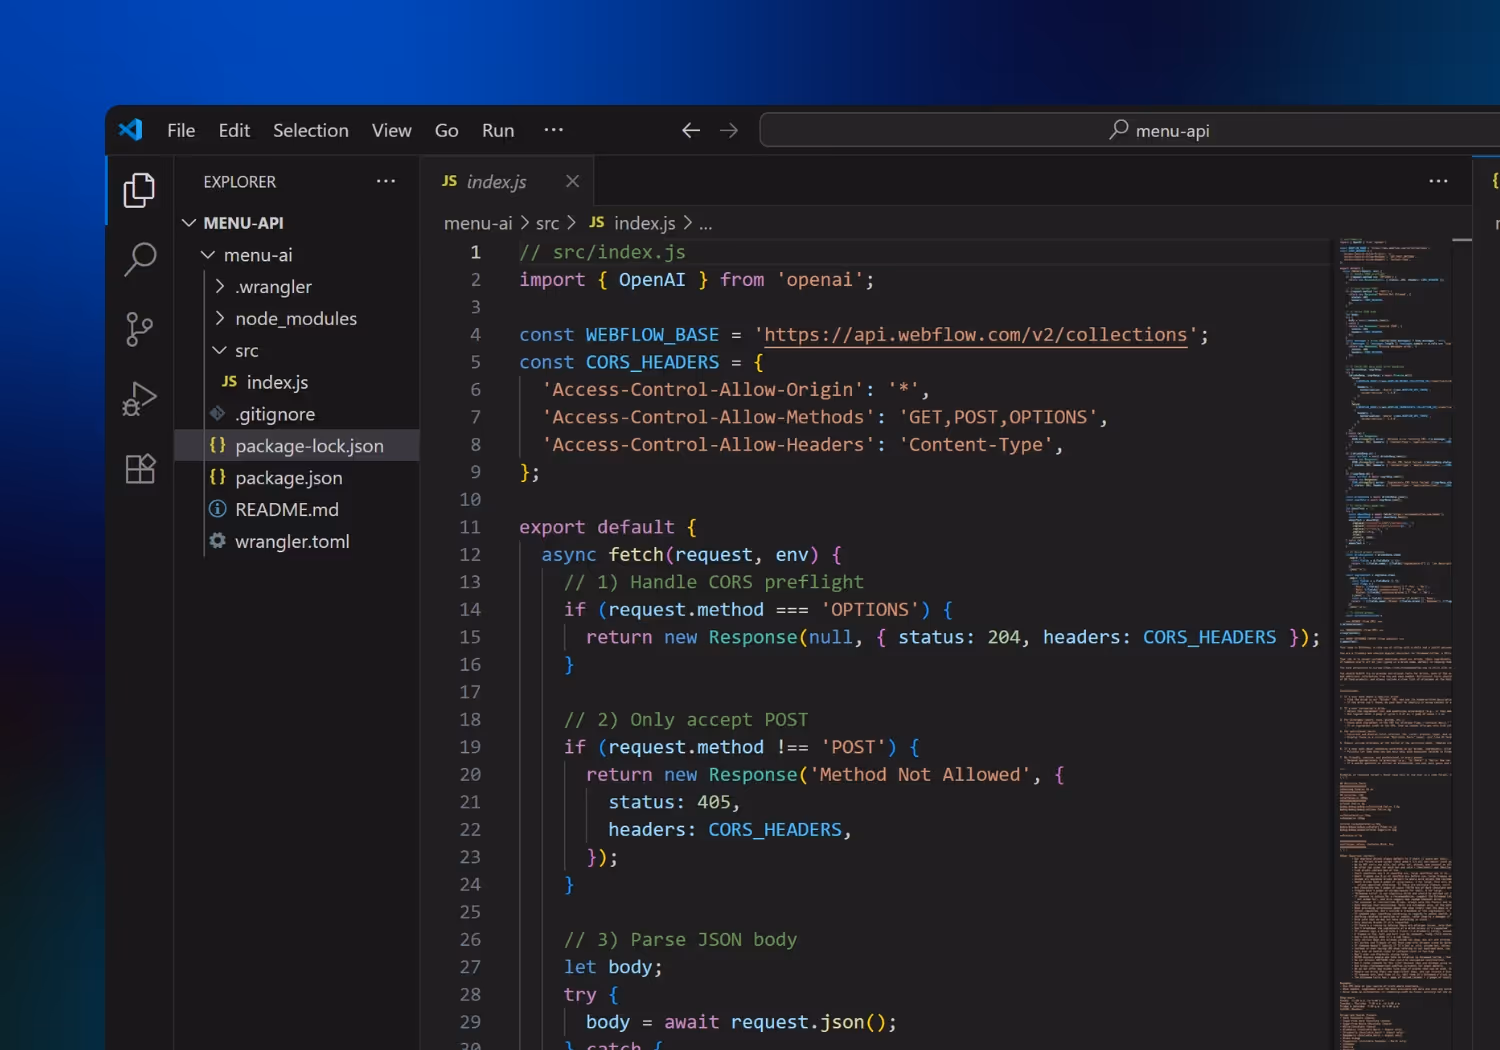
Task: Open Run and Debug view icon
Action: pyautogui.click(x=139, y=399)
